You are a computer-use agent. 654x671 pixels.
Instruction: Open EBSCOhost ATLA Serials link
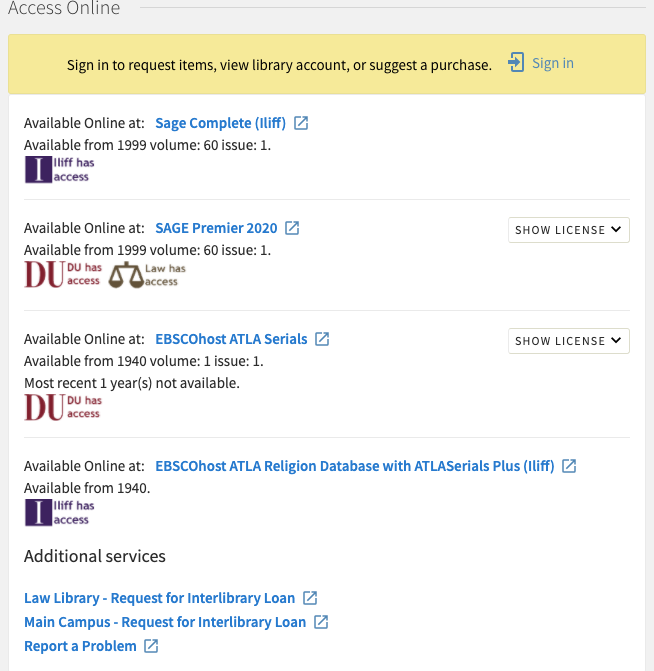(x=231, y=339)
